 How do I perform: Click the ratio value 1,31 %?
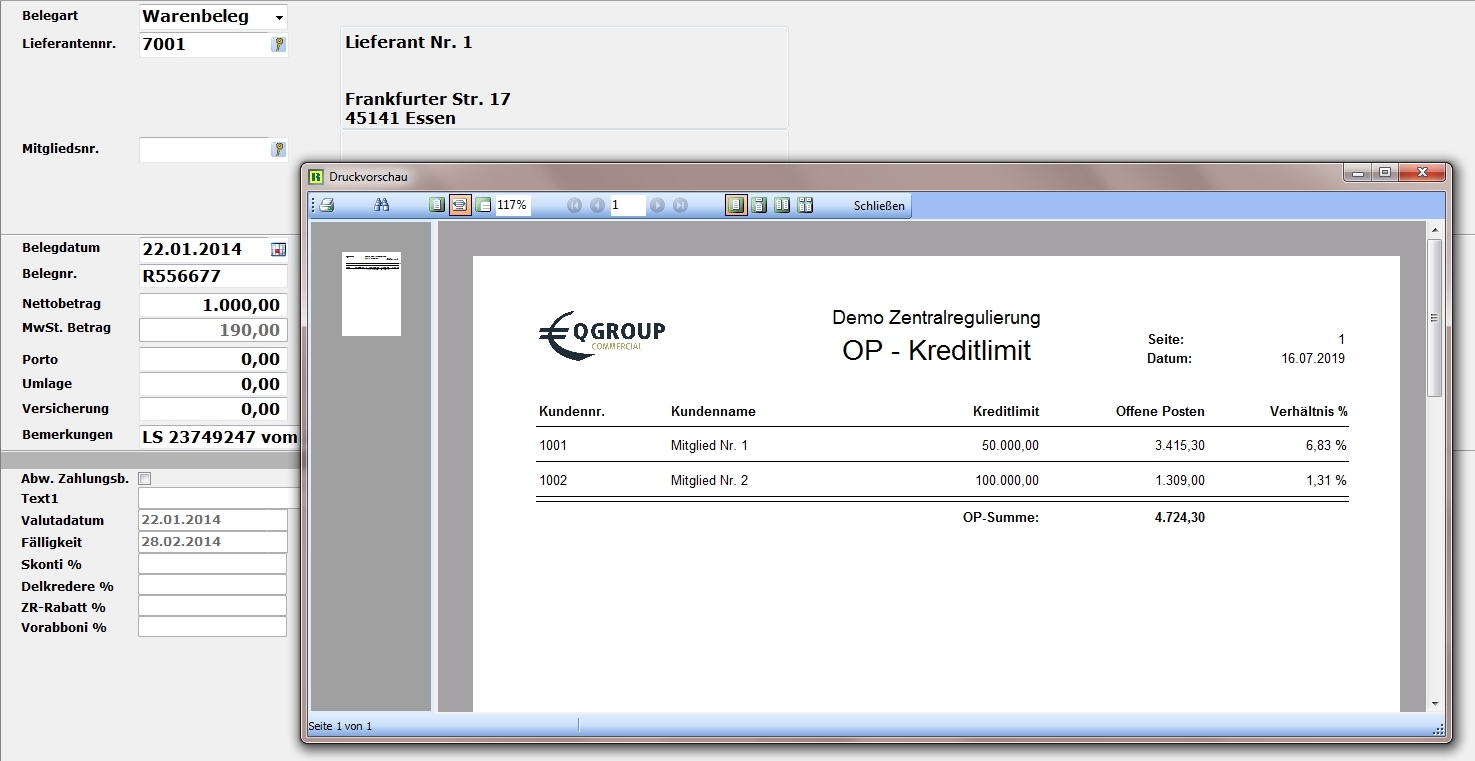[1326, 480]
